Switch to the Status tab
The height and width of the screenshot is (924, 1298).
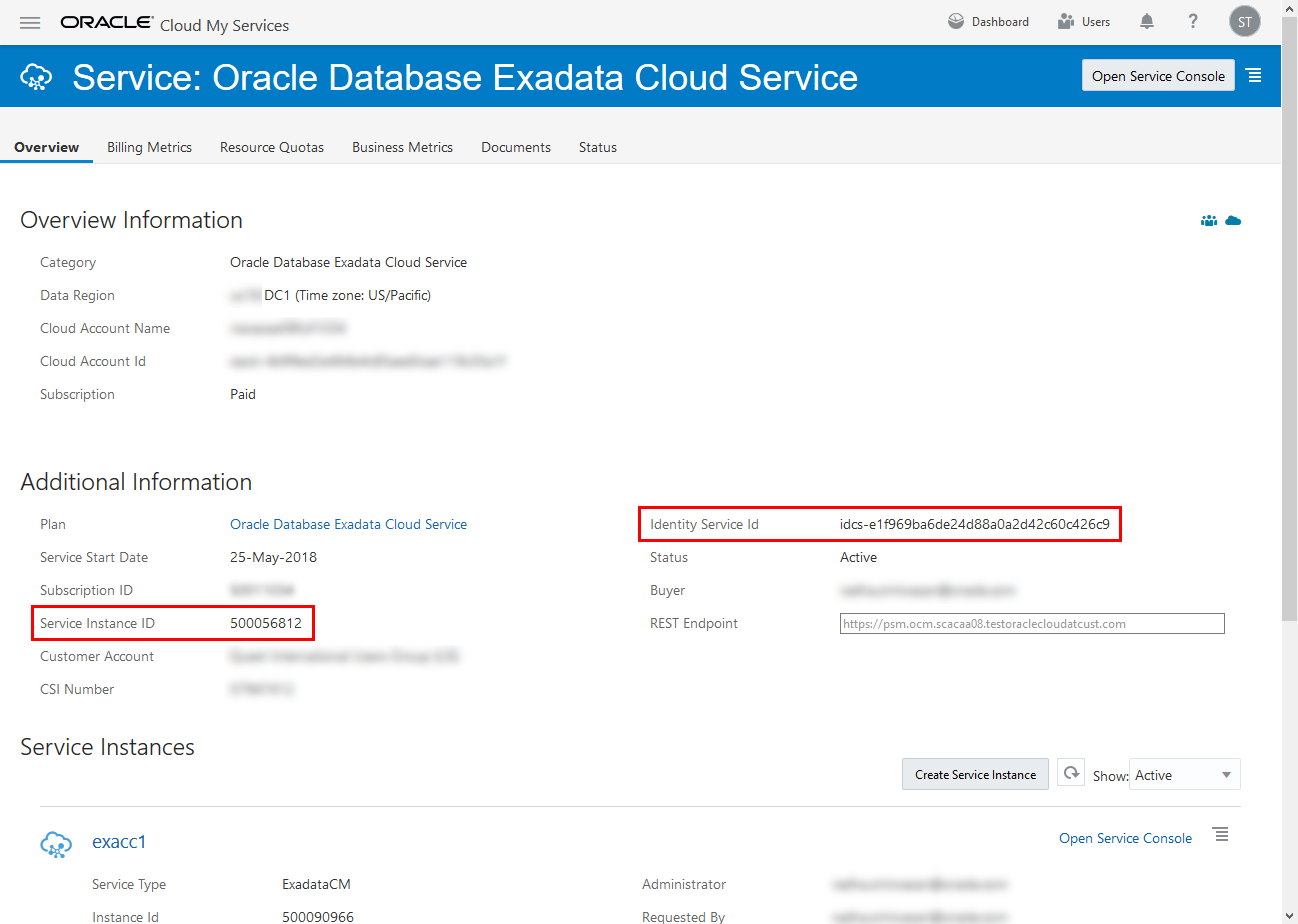(x=598, y=147)
